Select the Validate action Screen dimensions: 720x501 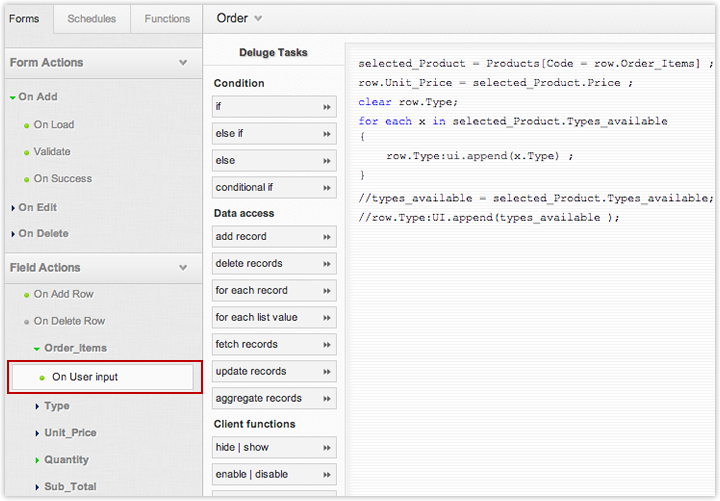point(52,152)
